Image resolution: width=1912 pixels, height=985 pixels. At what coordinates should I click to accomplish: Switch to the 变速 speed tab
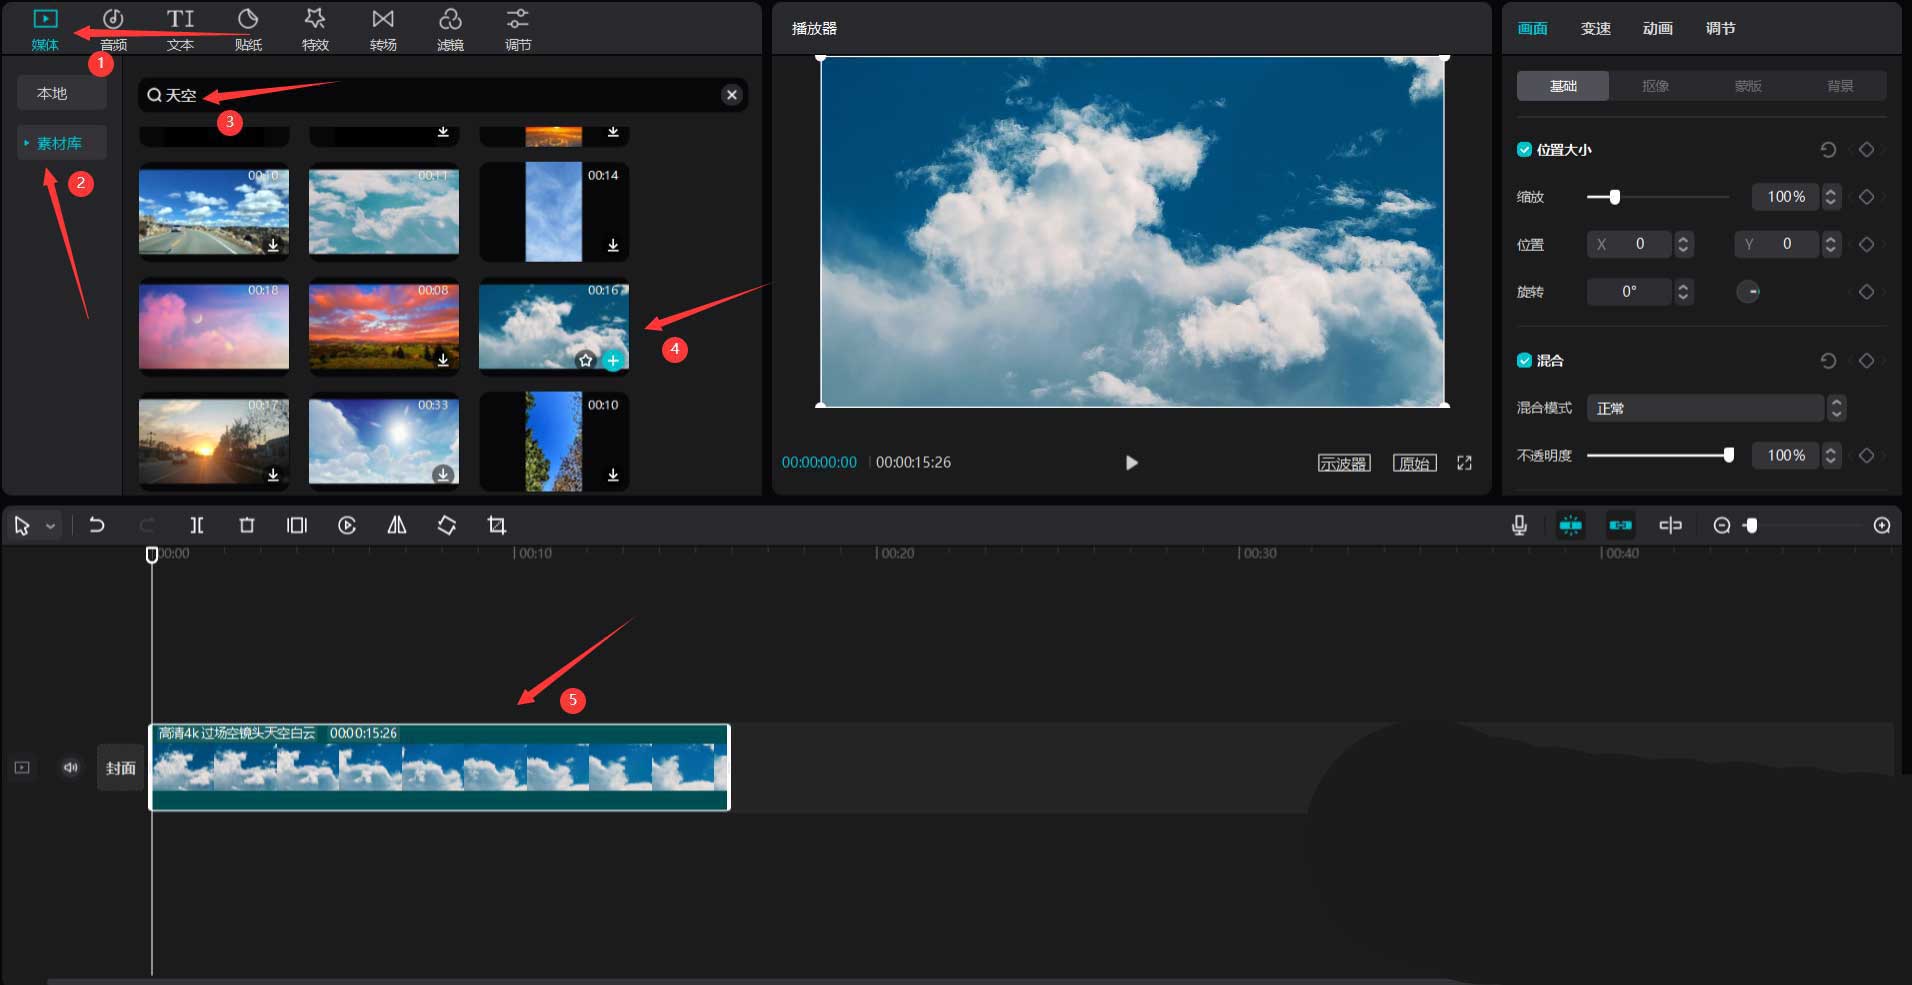(x=1595, y=29)
